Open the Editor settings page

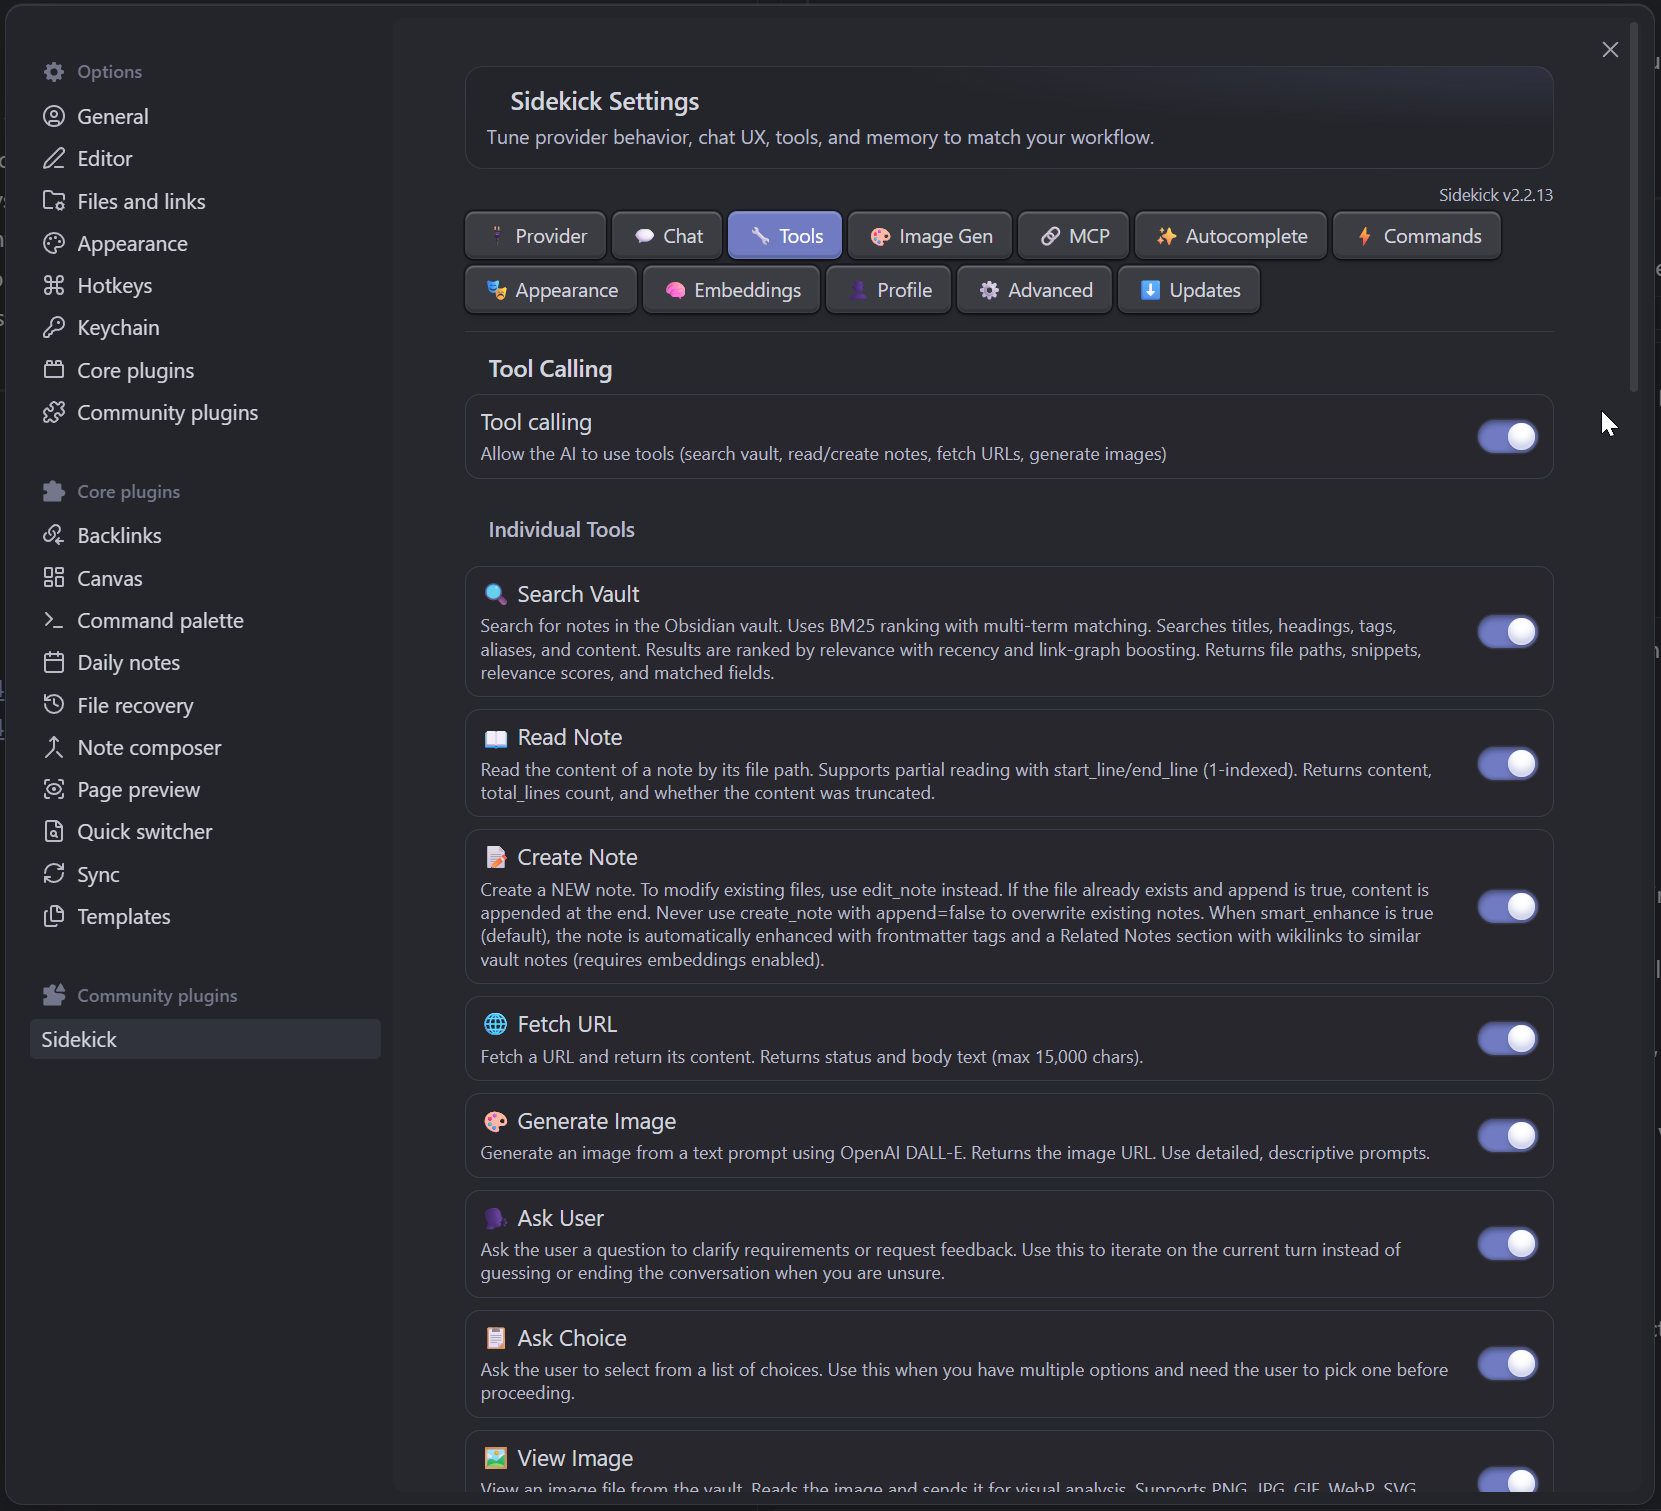[104, 158]
